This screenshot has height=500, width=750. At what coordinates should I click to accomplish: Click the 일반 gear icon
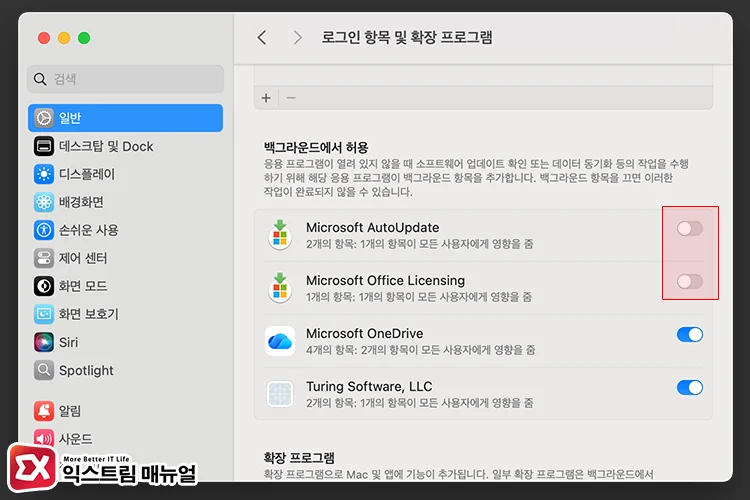44,118
